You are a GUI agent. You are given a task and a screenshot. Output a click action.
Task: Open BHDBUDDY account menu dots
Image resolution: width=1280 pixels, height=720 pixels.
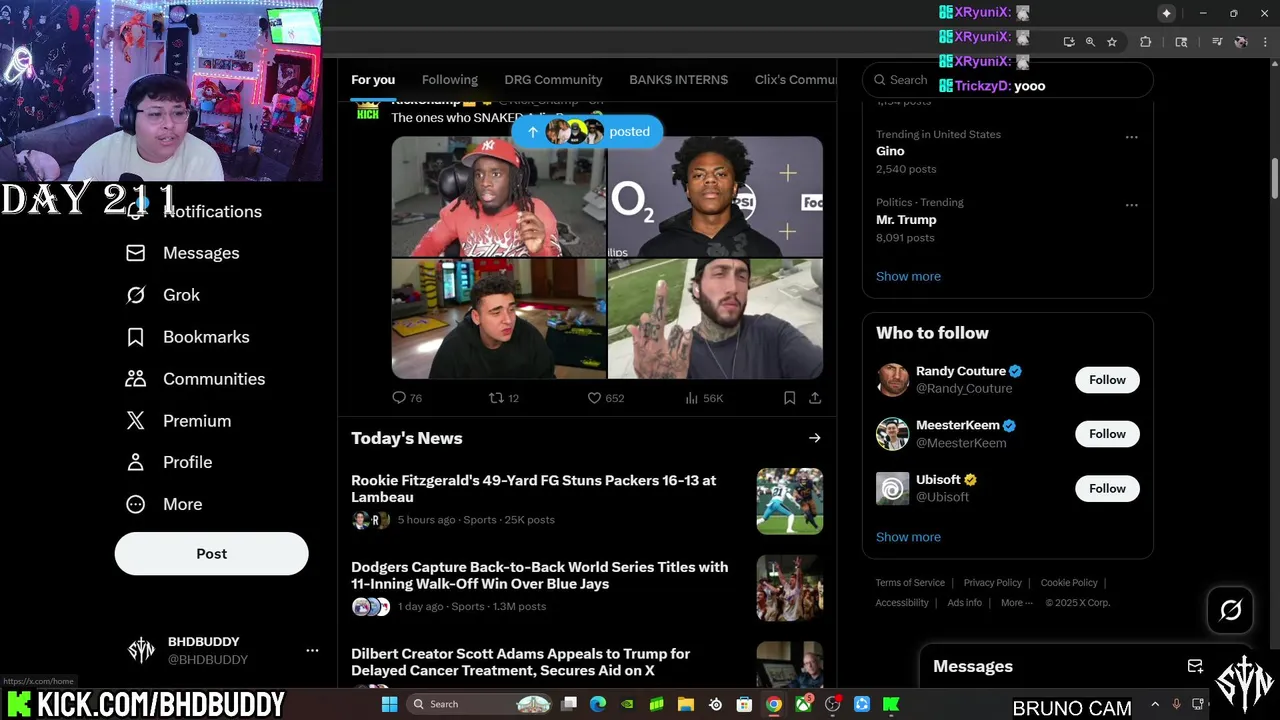point(312,650)
